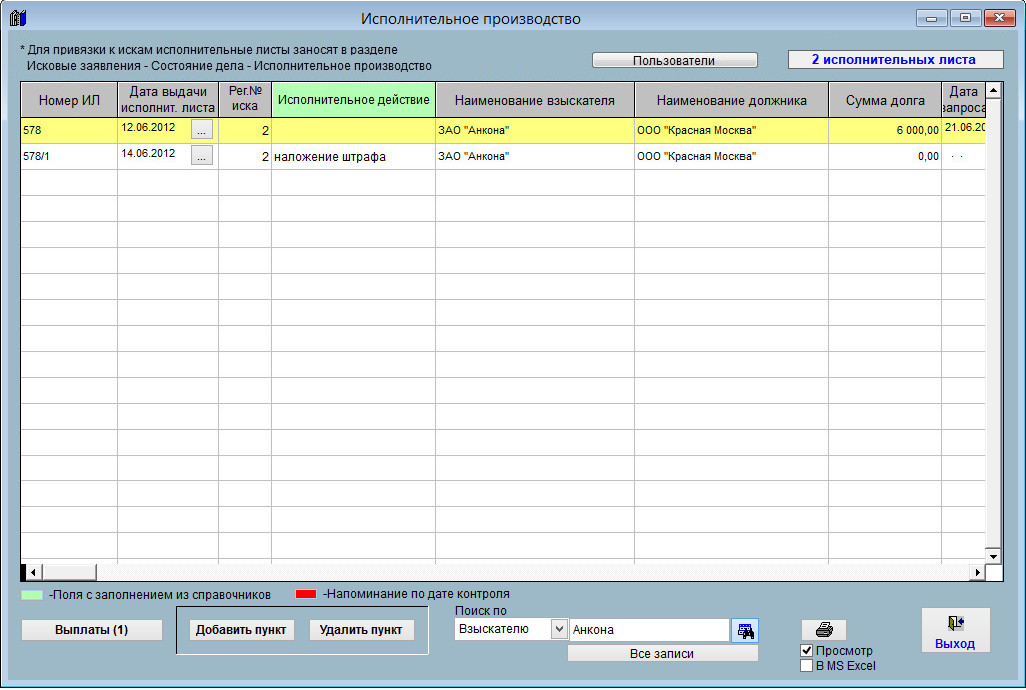
Task: Maximize the Исполнительное производство window
Action: [965, 18]
